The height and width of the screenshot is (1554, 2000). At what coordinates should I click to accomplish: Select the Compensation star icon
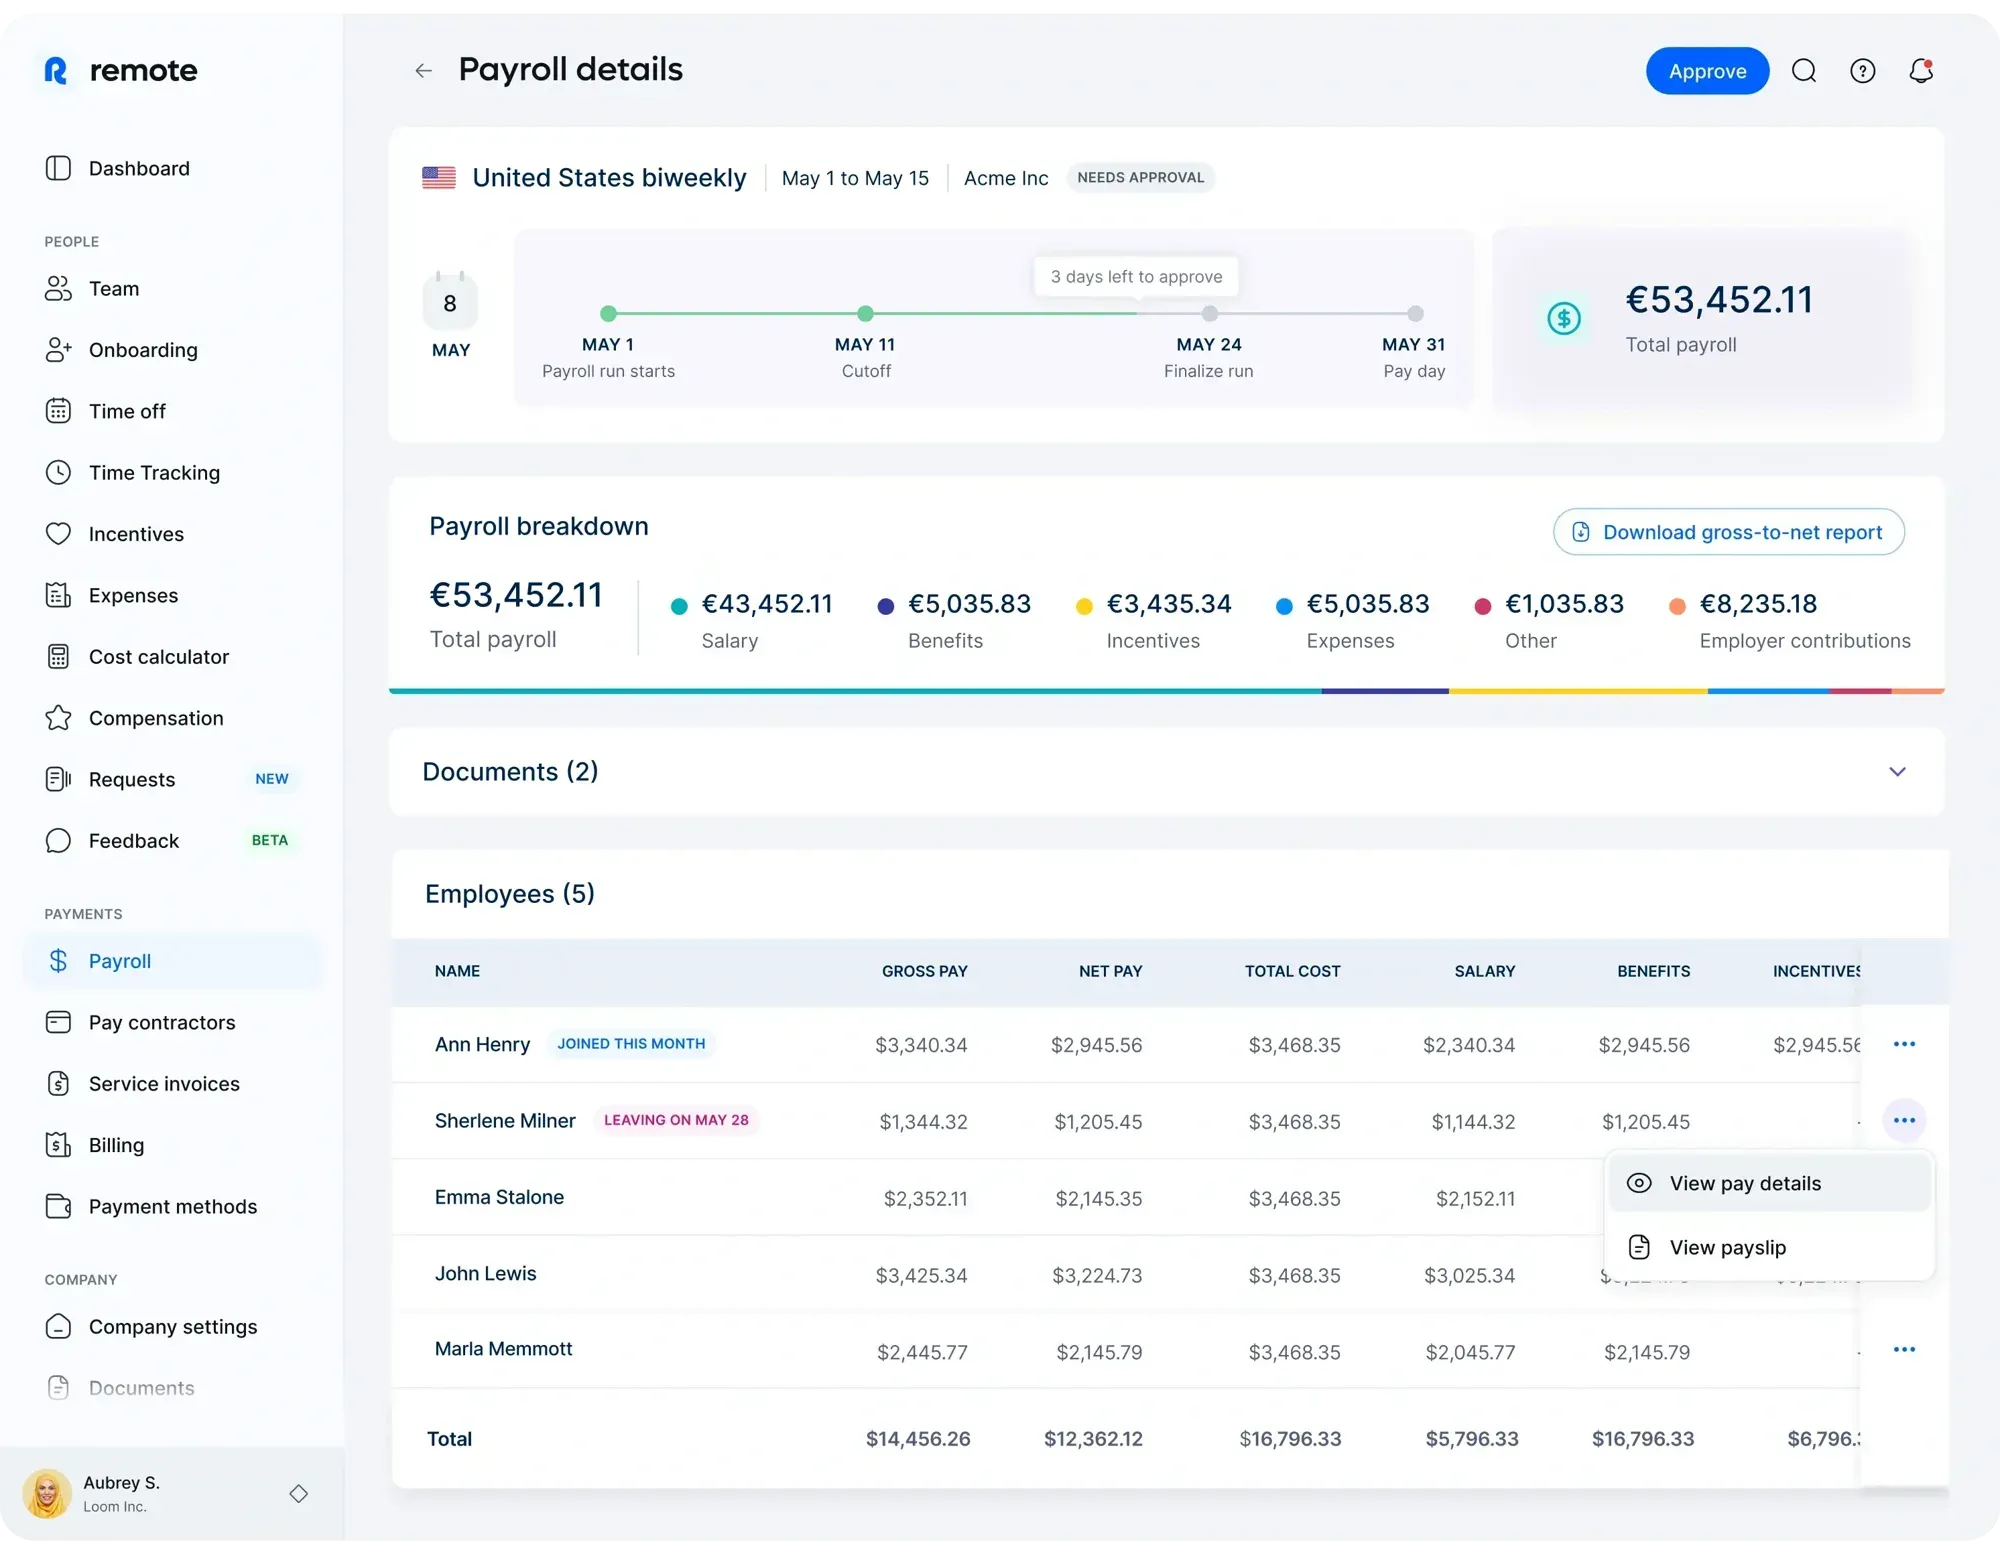pyautogui.click(x=59, y=718)
